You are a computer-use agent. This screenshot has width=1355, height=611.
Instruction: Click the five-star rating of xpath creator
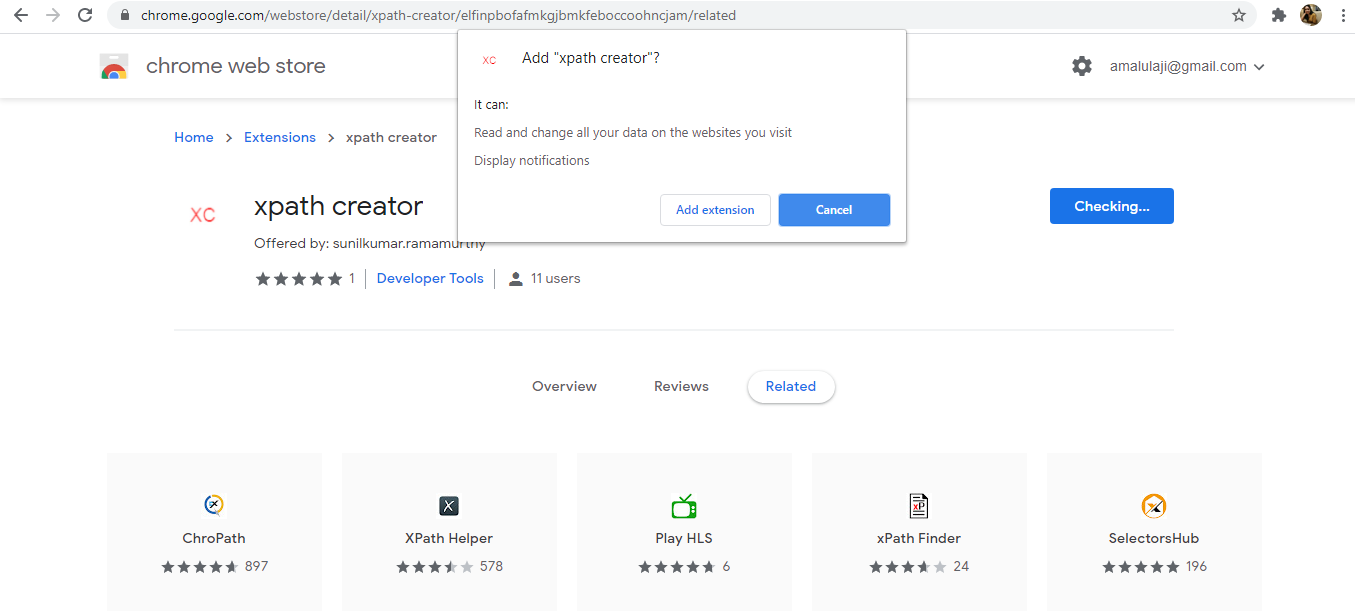tap(298, 279)
